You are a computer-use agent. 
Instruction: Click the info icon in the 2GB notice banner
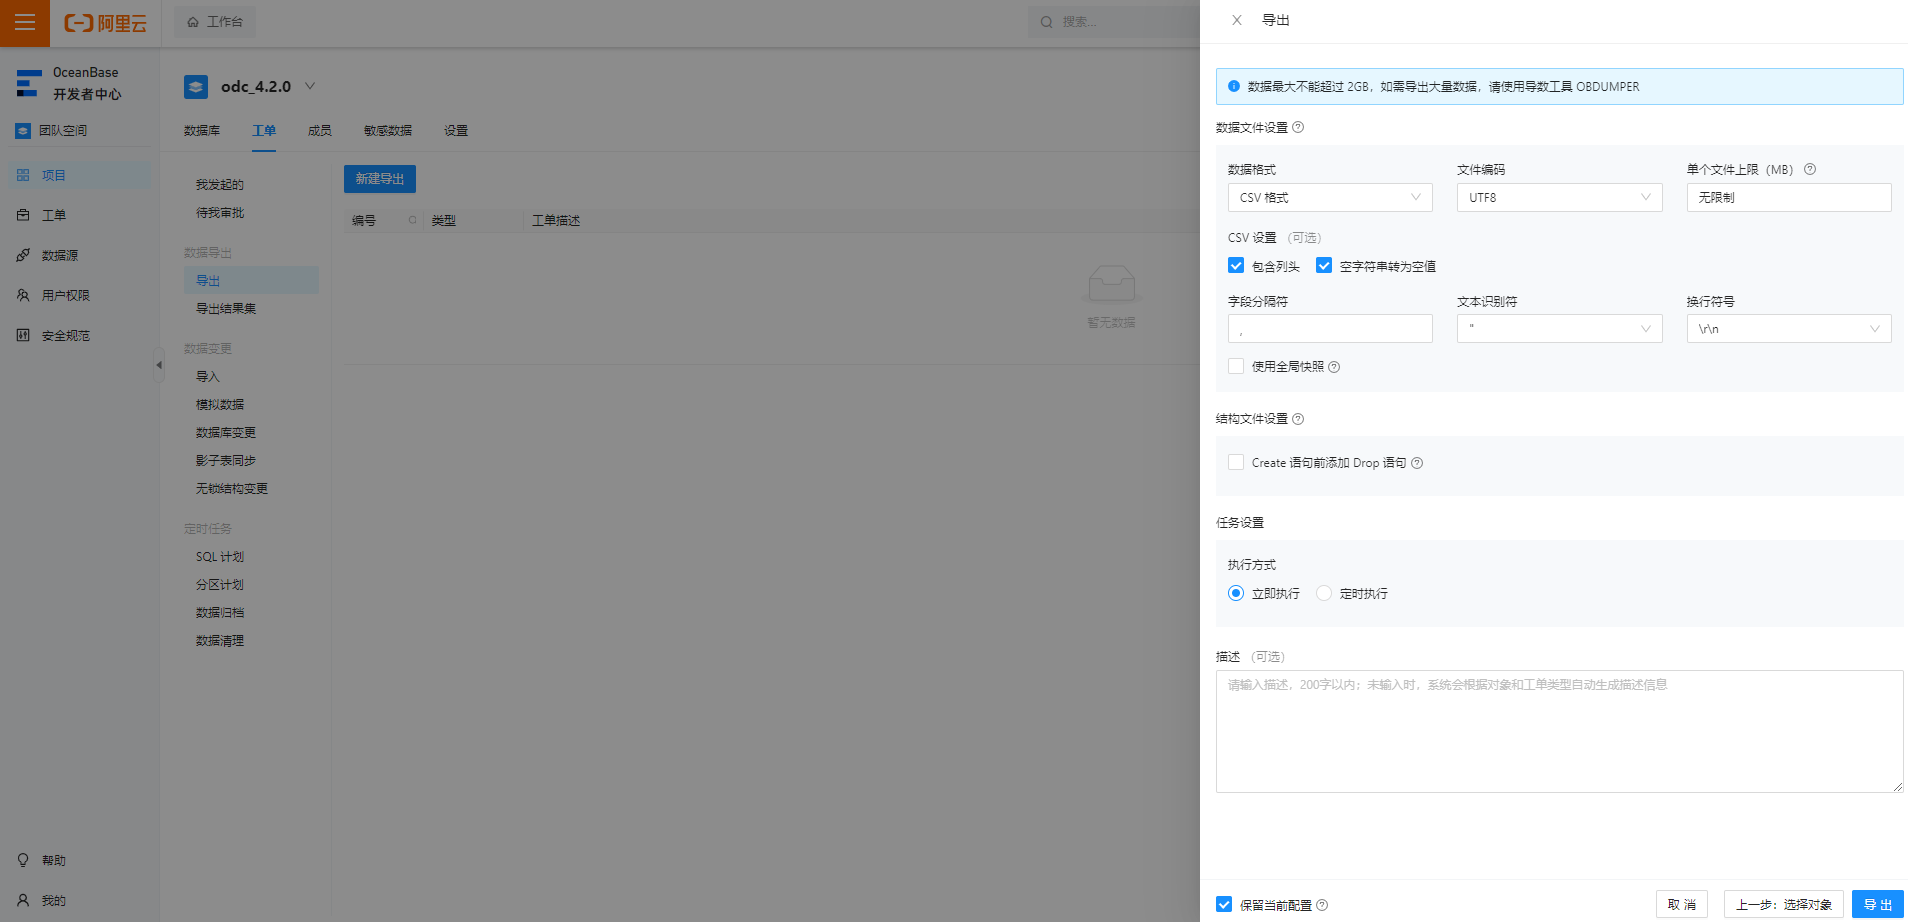pos(1234,86)
